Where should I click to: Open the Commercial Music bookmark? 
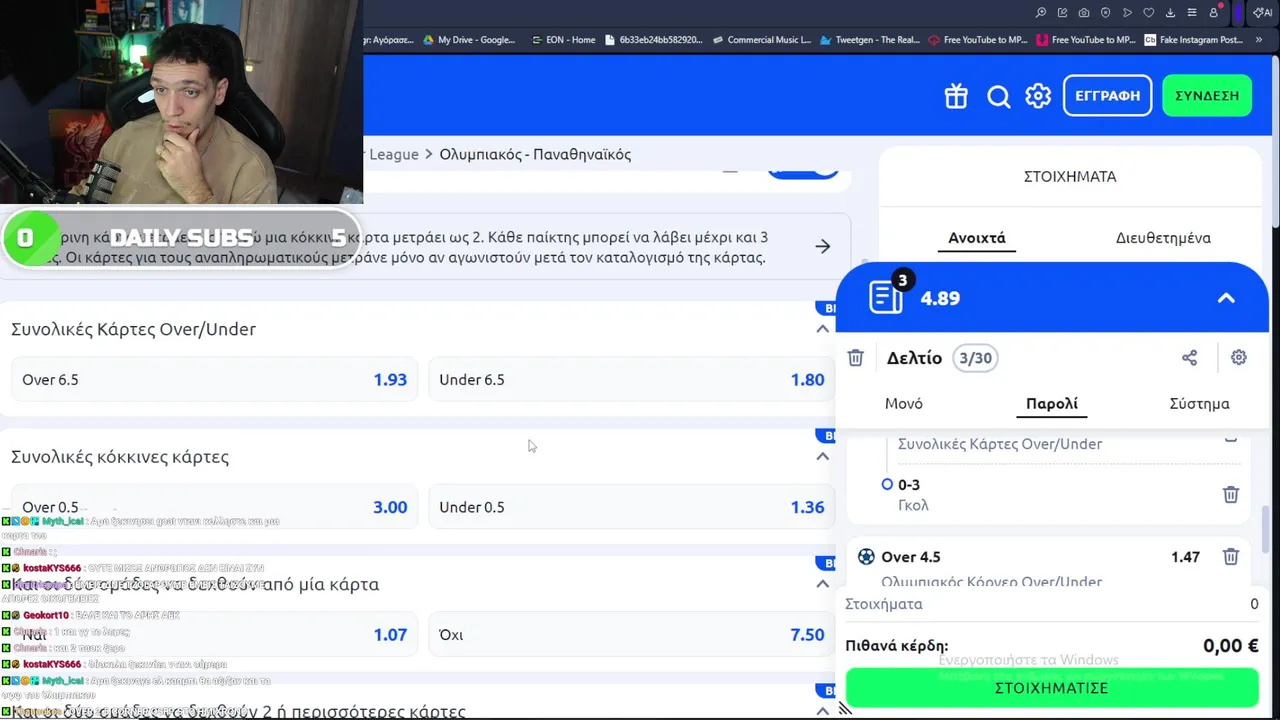pos(762,40)
